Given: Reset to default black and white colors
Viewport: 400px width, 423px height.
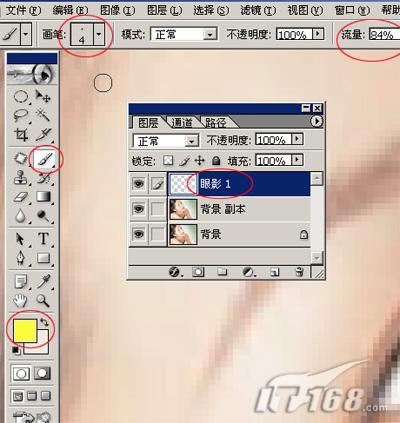Looking at the screenshot, I should click(x=16, y=350).
